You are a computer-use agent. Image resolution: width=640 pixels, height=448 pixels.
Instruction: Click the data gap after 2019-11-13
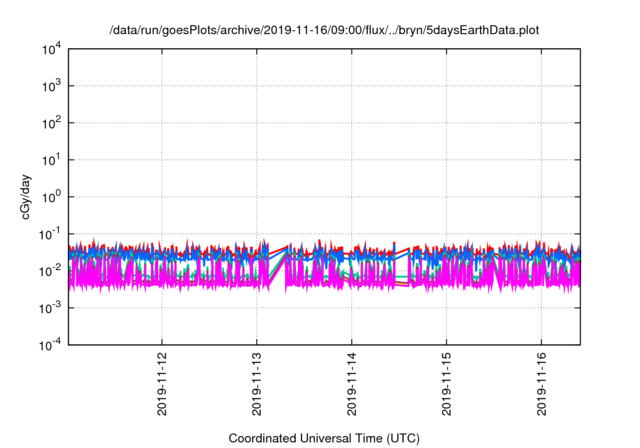coord(278,266)
